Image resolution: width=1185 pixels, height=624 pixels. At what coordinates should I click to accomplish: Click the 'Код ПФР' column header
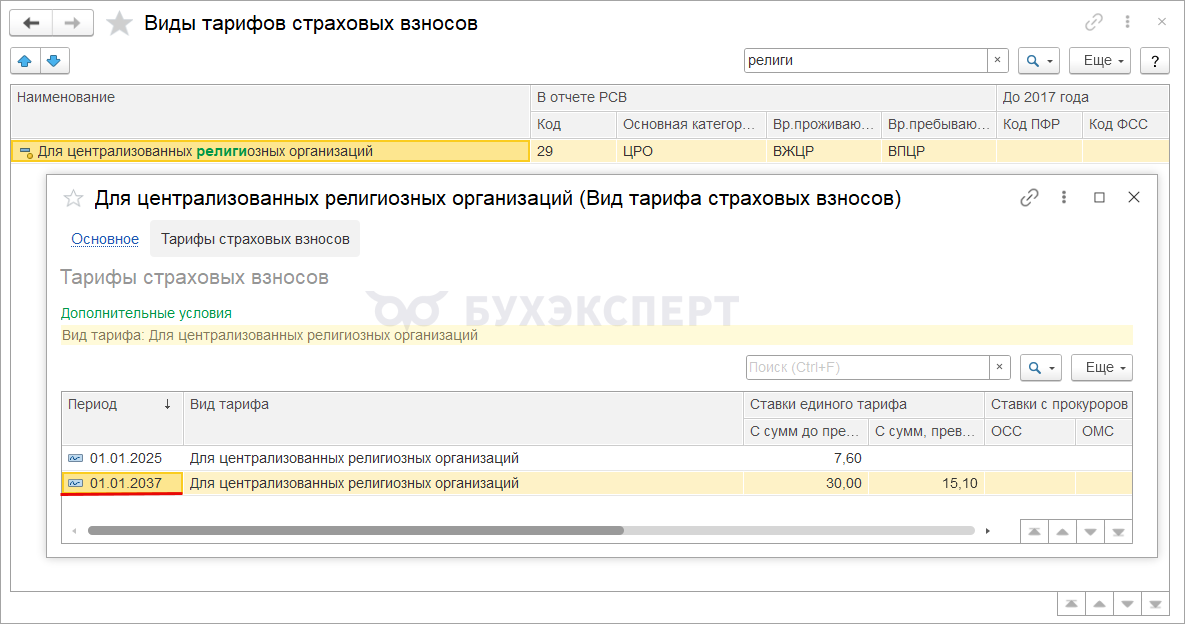tap(1039, 124)
